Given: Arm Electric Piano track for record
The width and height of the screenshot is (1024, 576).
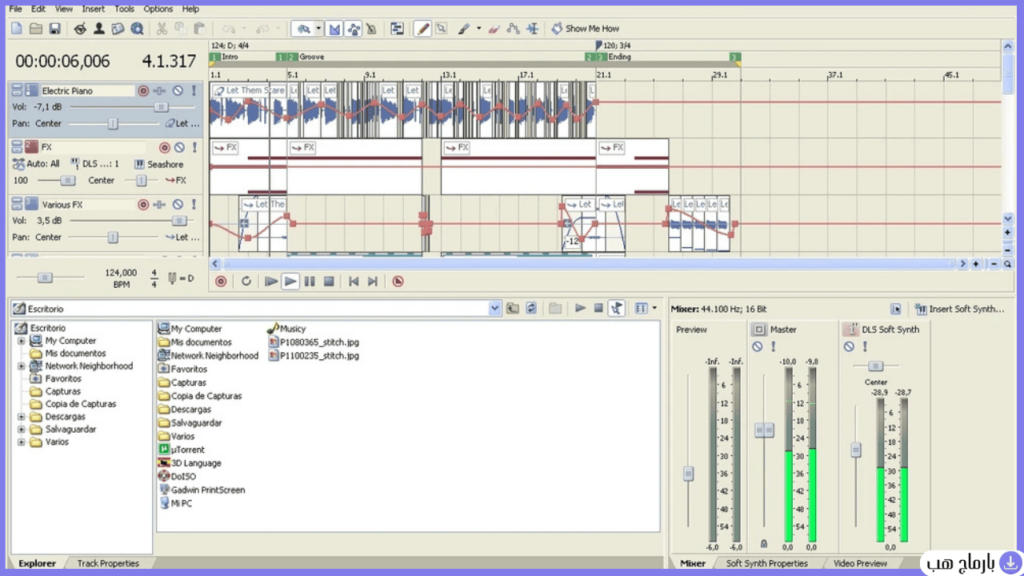Looking at the screenshot, I should tap(143, 91).
